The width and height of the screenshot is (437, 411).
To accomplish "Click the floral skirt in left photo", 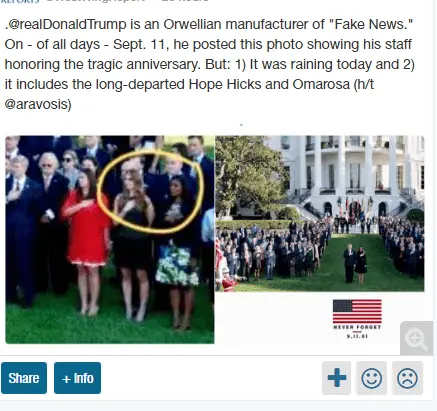I will (x=176, y=265).
